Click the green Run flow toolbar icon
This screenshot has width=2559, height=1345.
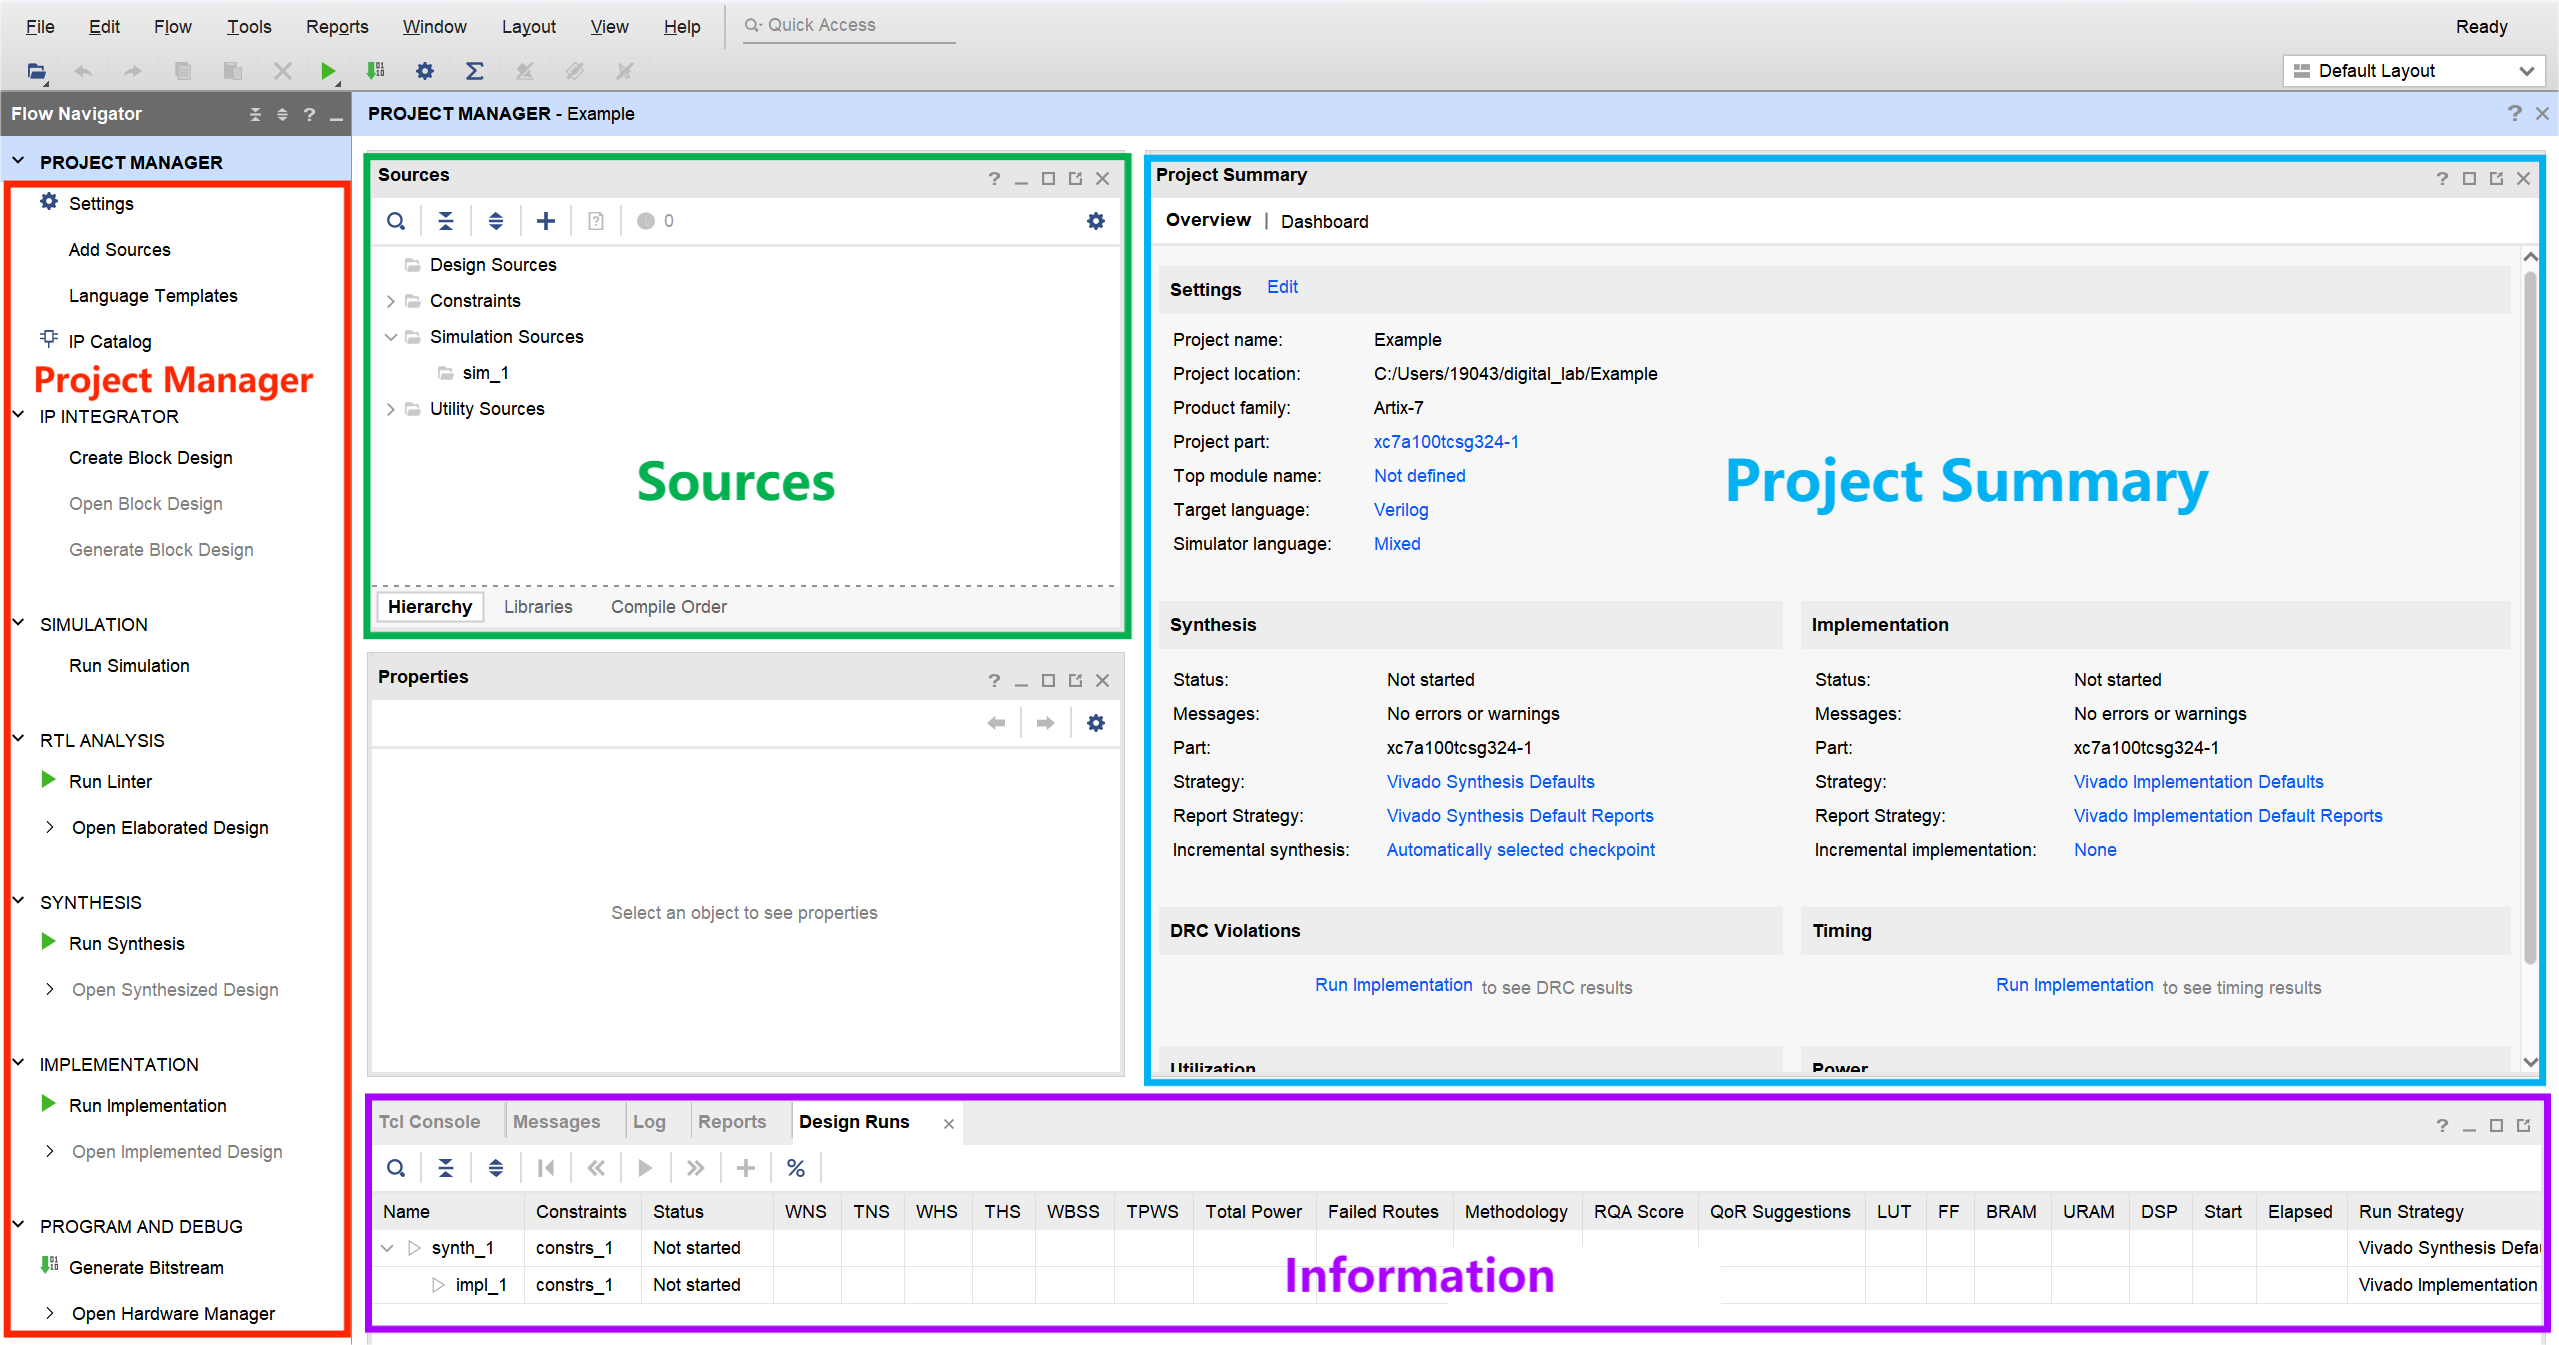point(327,71)
